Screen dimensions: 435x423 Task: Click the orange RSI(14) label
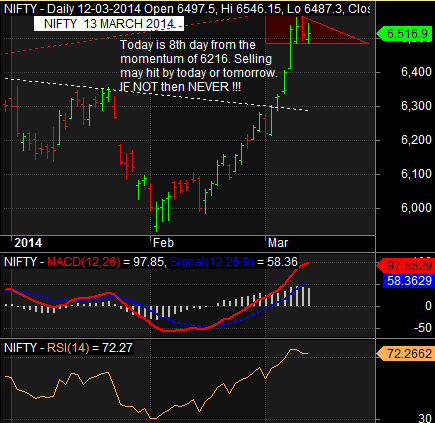coord(68,348)
